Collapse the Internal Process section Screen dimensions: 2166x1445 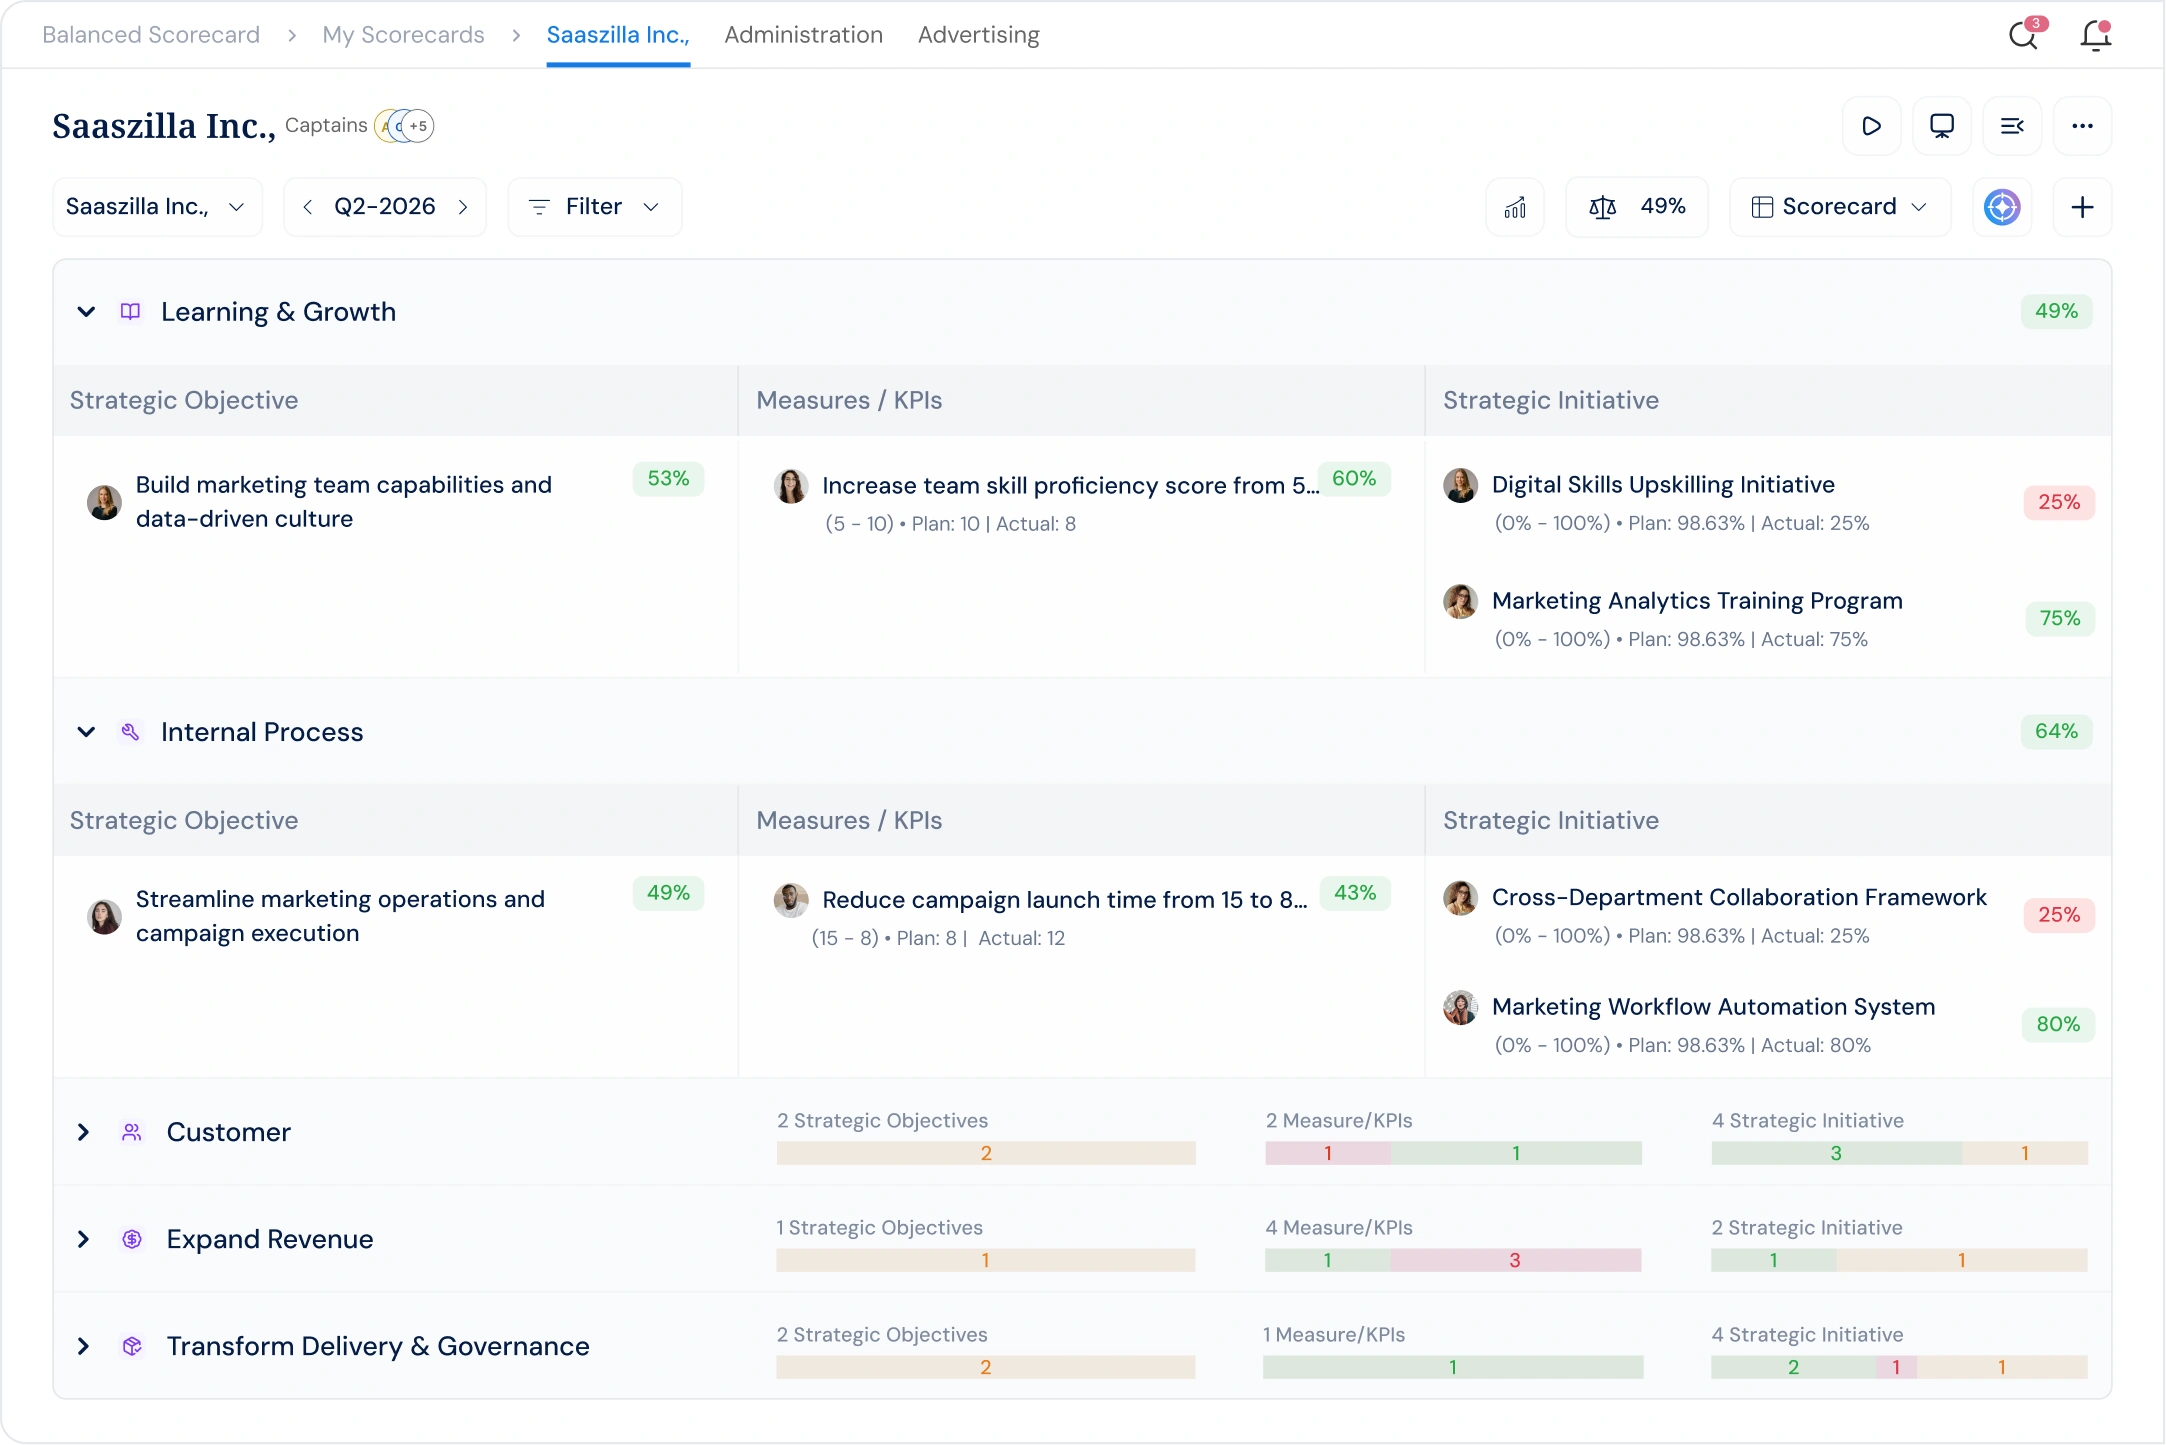tap(86, 732)
